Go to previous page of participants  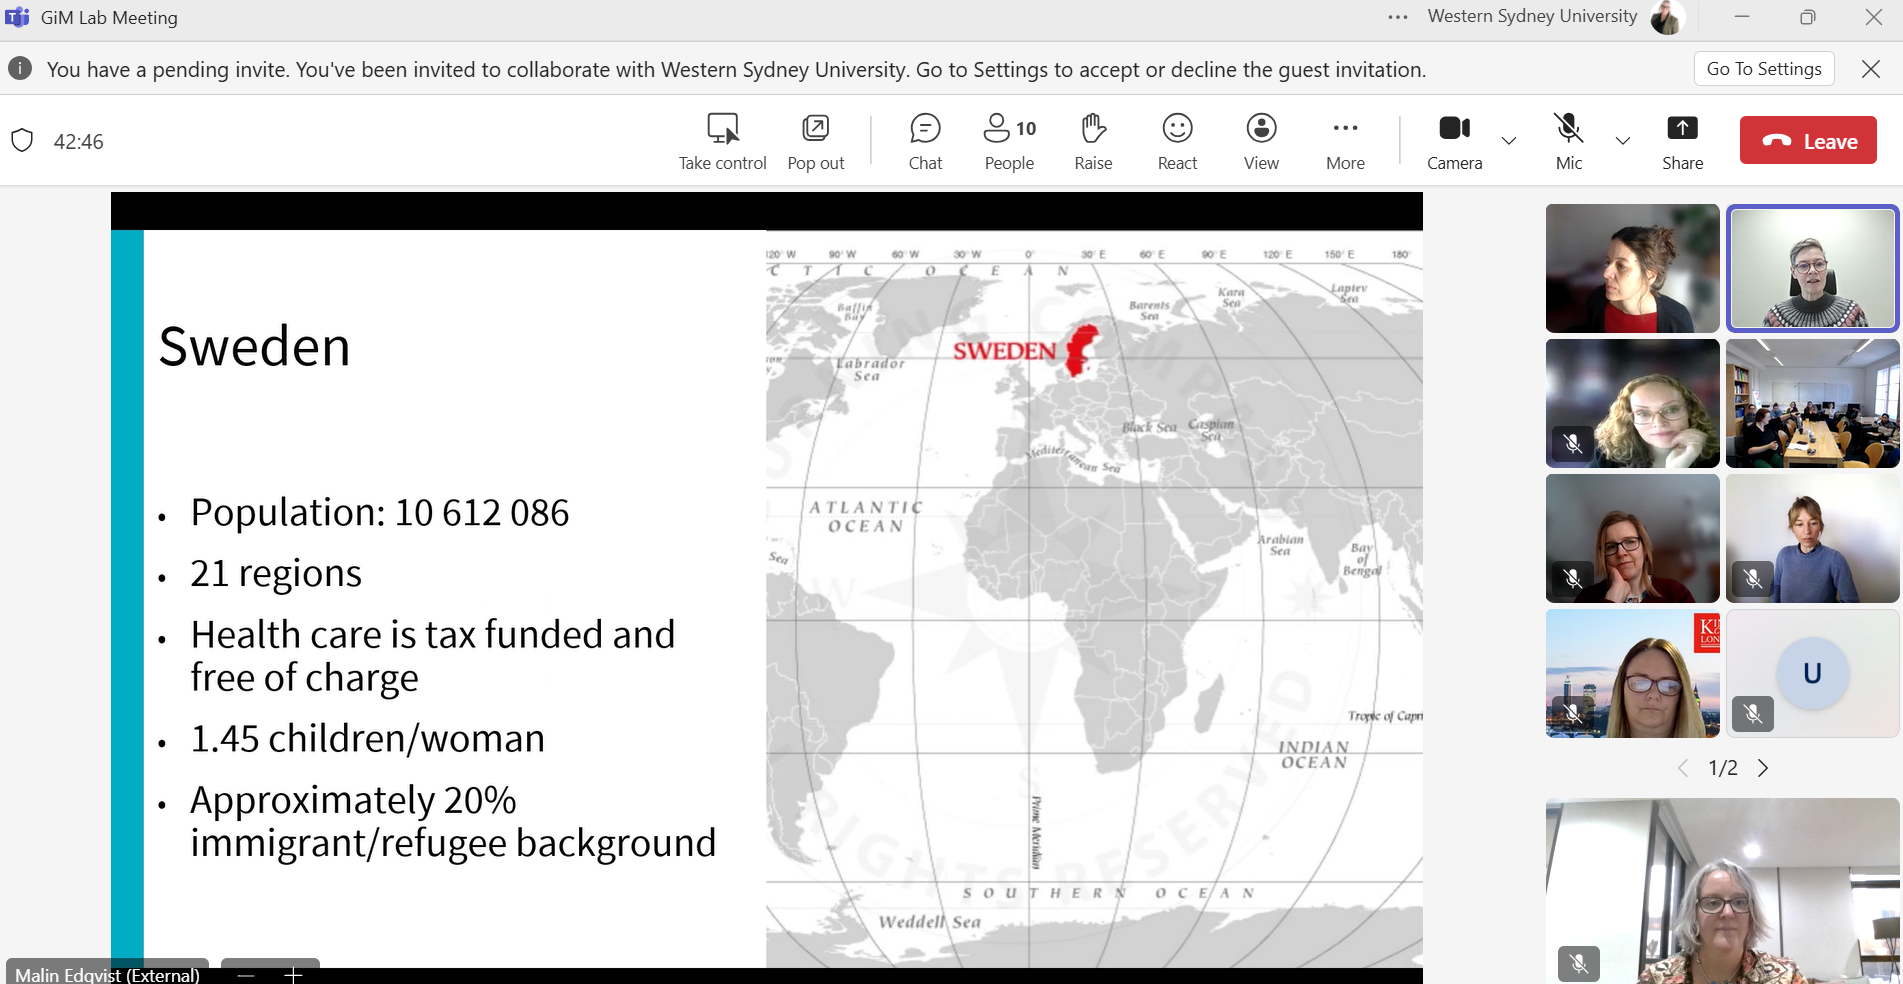pos(1683,768)
